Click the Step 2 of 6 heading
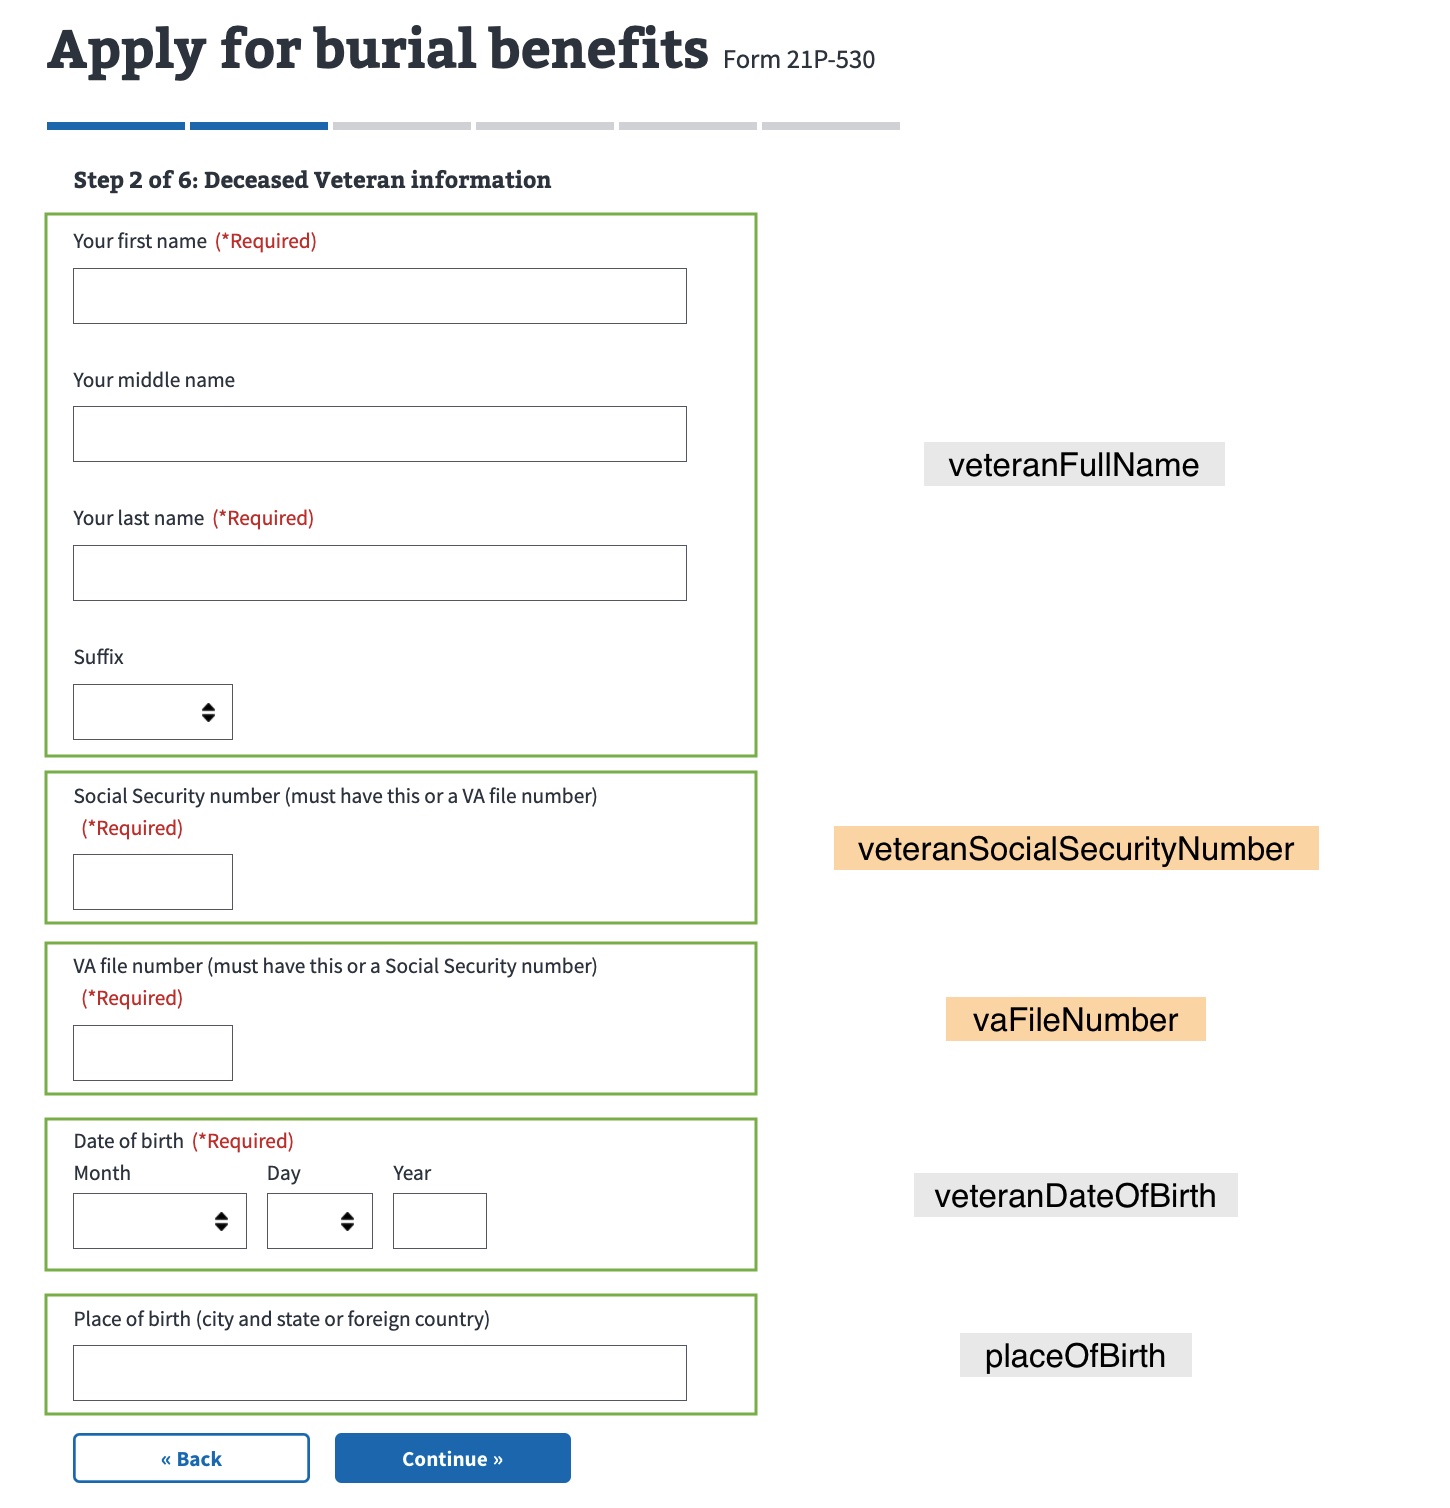This screenshot has height=1508, width=1450. click(x=311, y=180)
